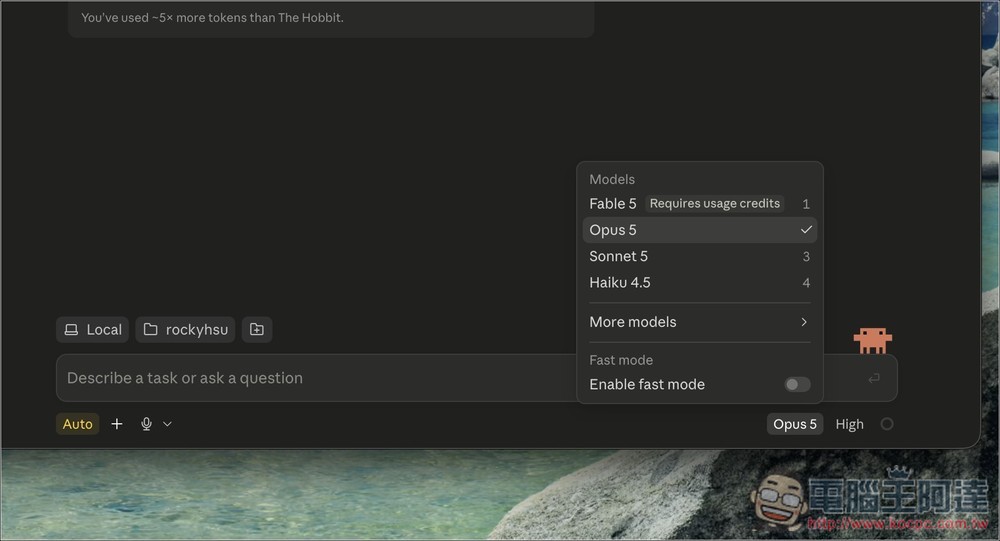Open the Opus 5 model selector button

coord(795,424)
